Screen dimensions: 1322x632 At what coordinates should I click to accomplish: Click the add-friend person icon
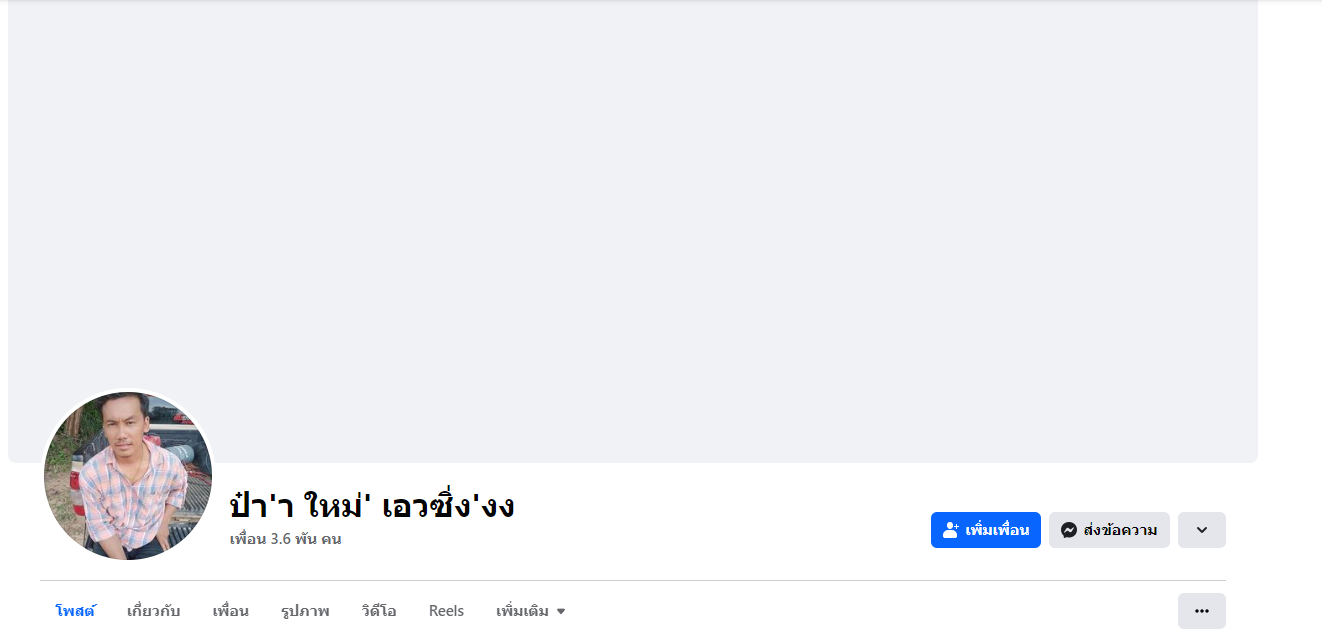tap(951, 530)
